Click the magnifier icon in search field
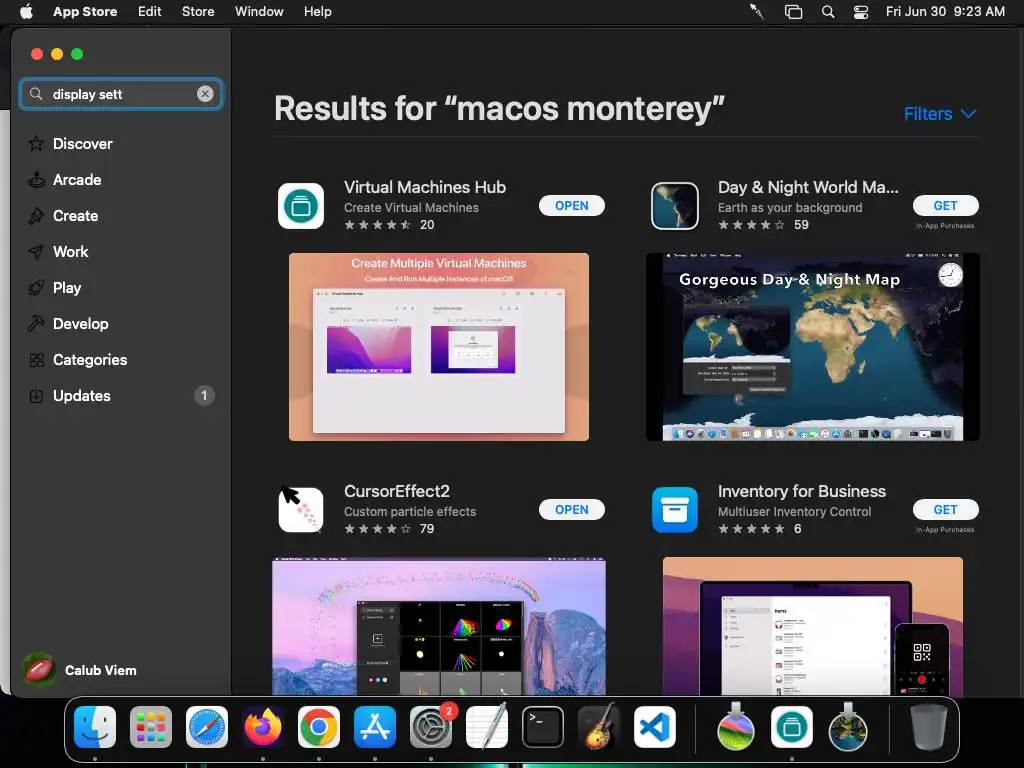Image resolution: width=1024 pixels, height=768 pixels. [37, 94]
